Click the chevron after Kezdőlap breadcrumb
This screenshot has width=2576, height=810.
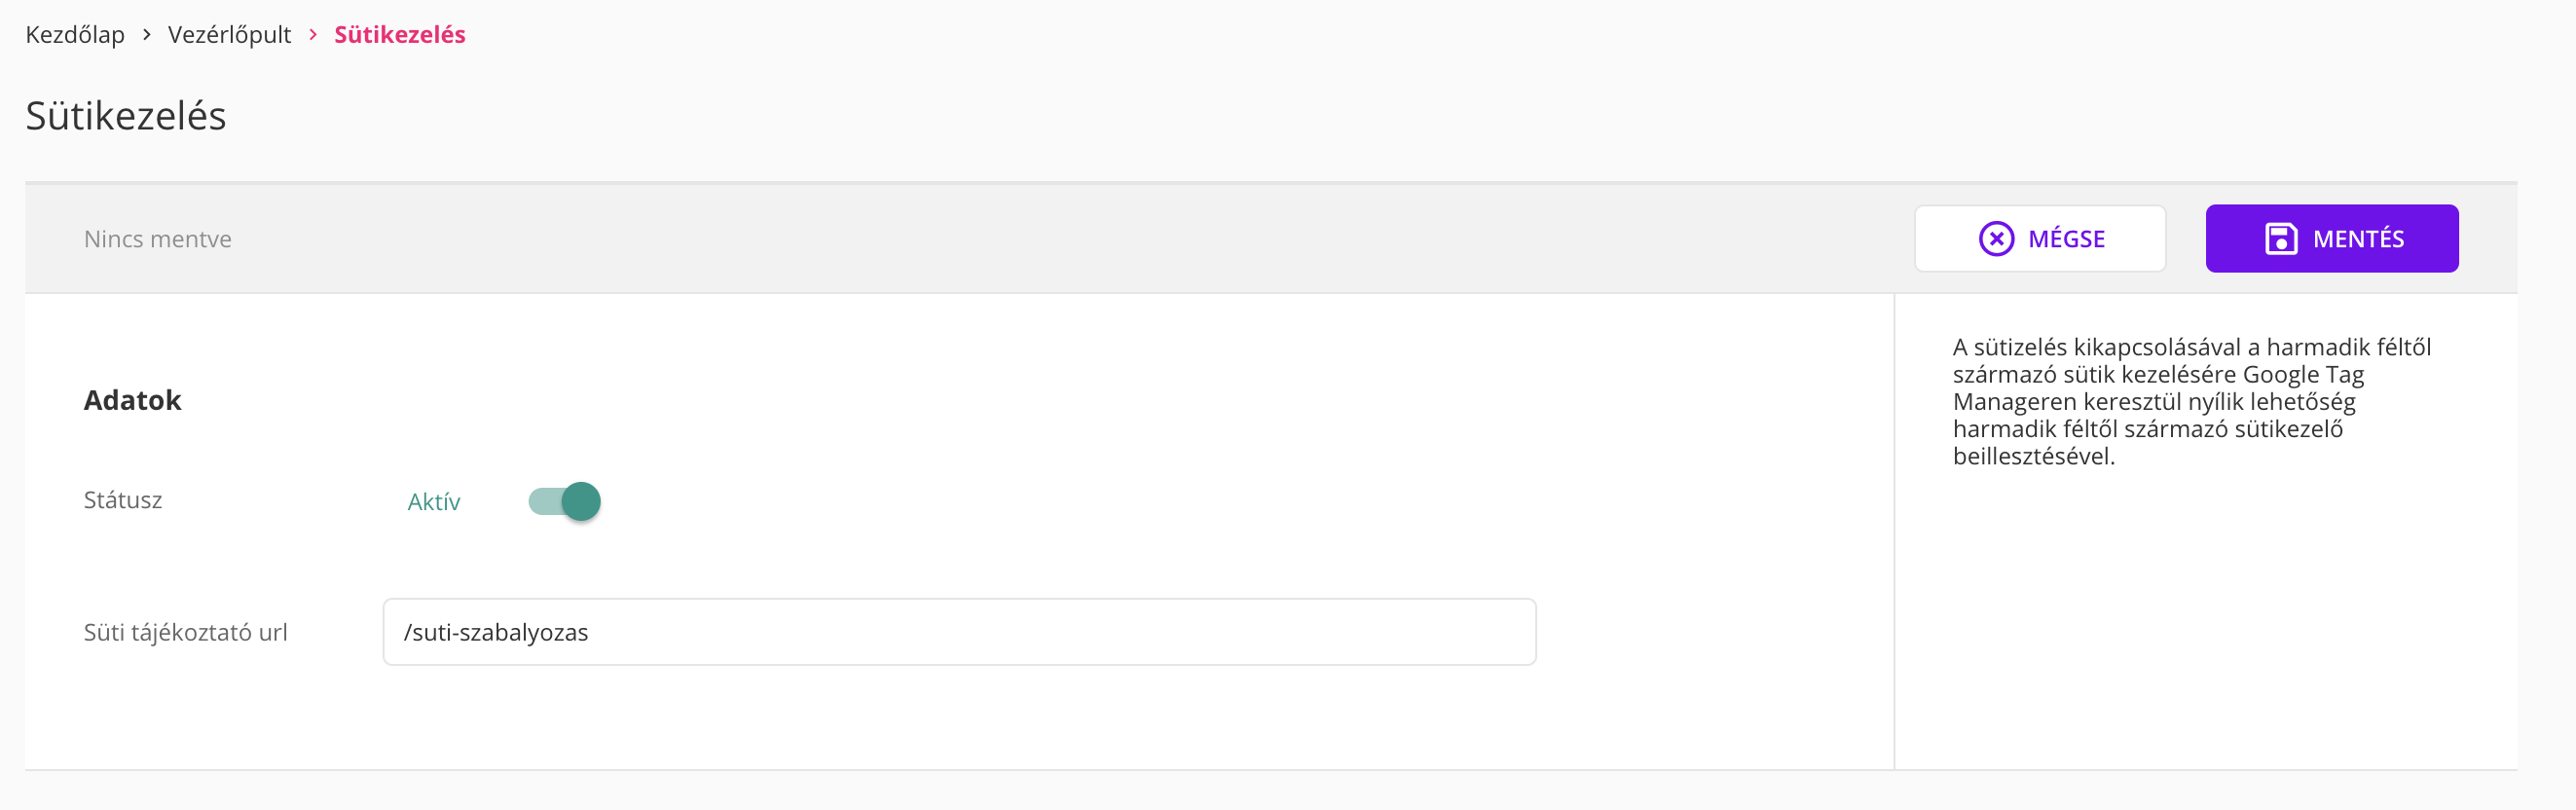pos(147,35)
